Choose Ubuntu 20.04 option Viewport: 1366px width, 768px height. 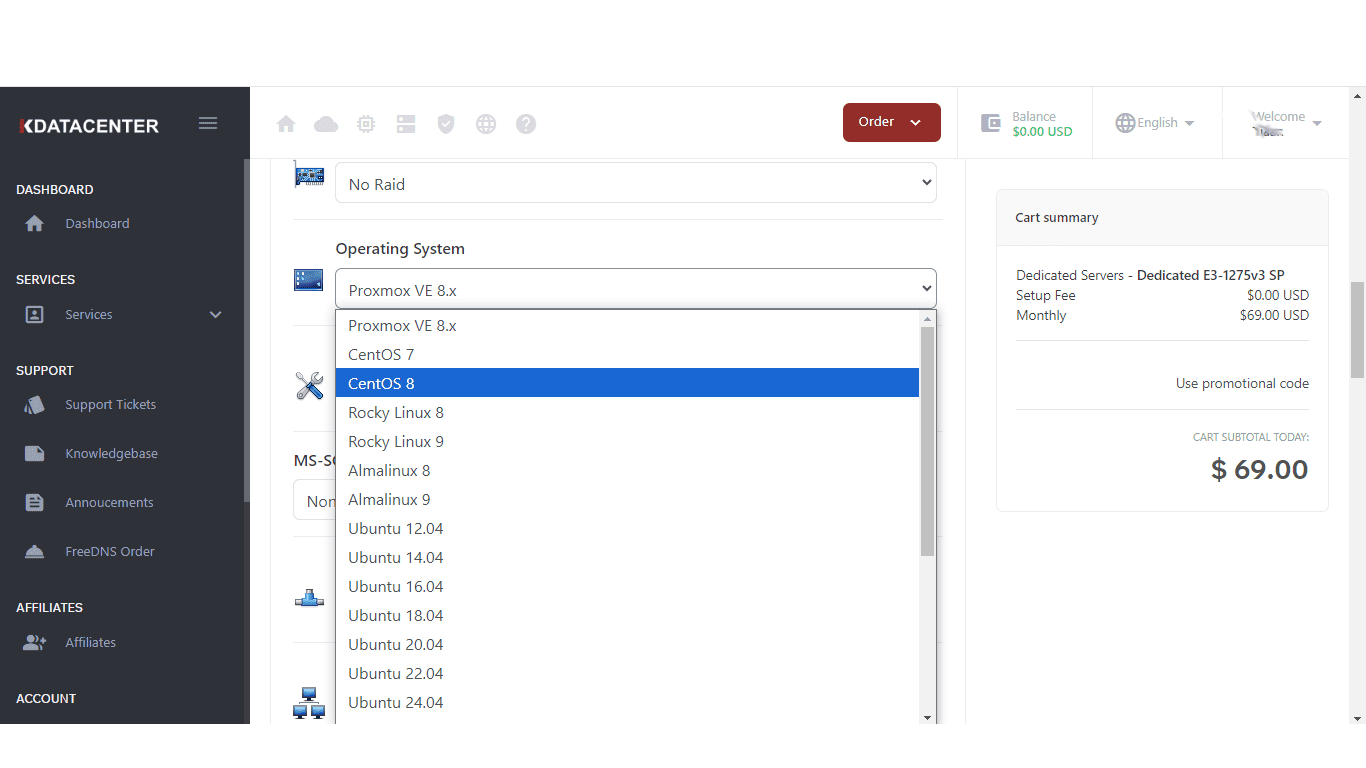click(x=627, y=645)
